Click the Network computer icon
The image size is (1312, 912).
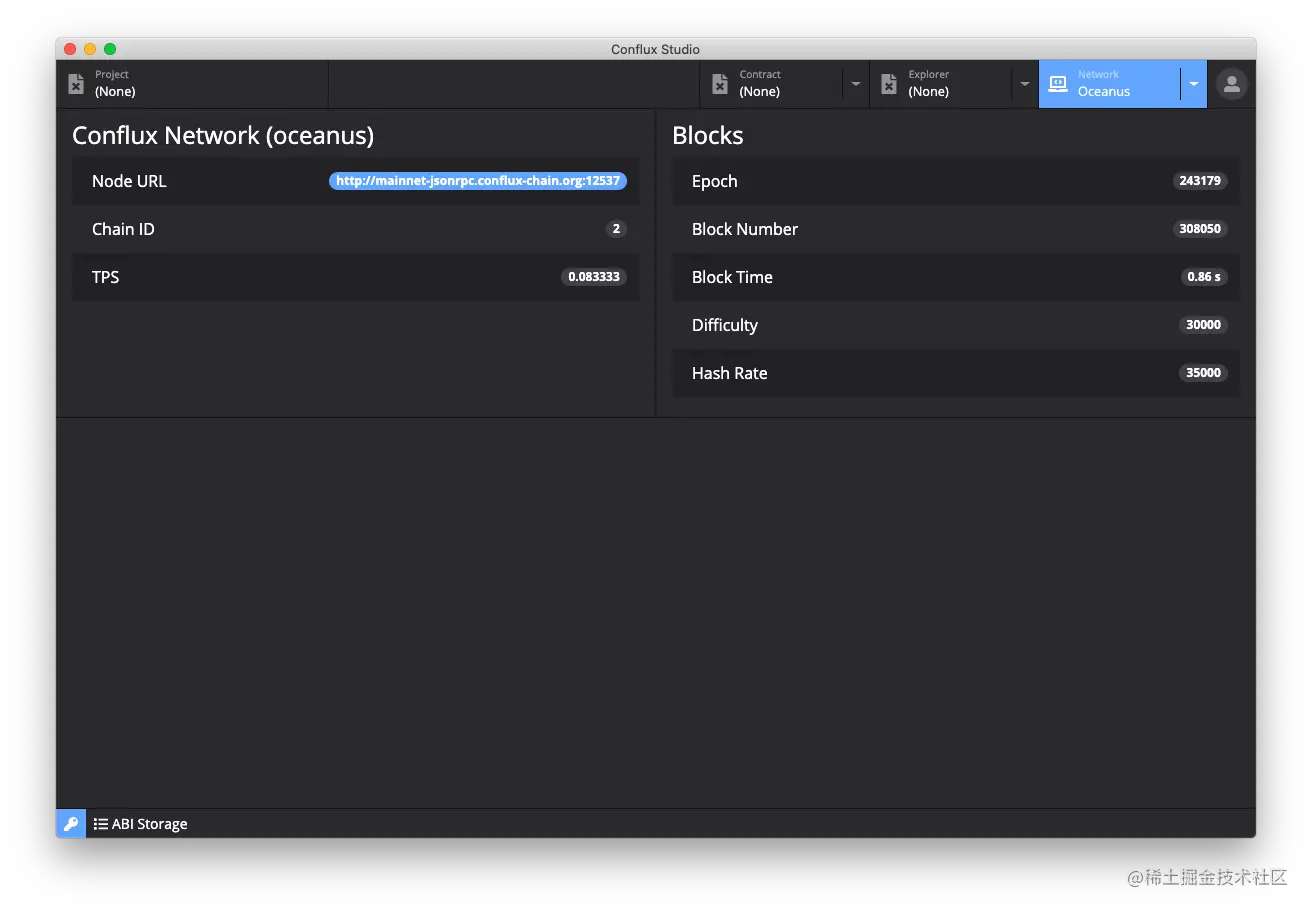(1058, 84)
